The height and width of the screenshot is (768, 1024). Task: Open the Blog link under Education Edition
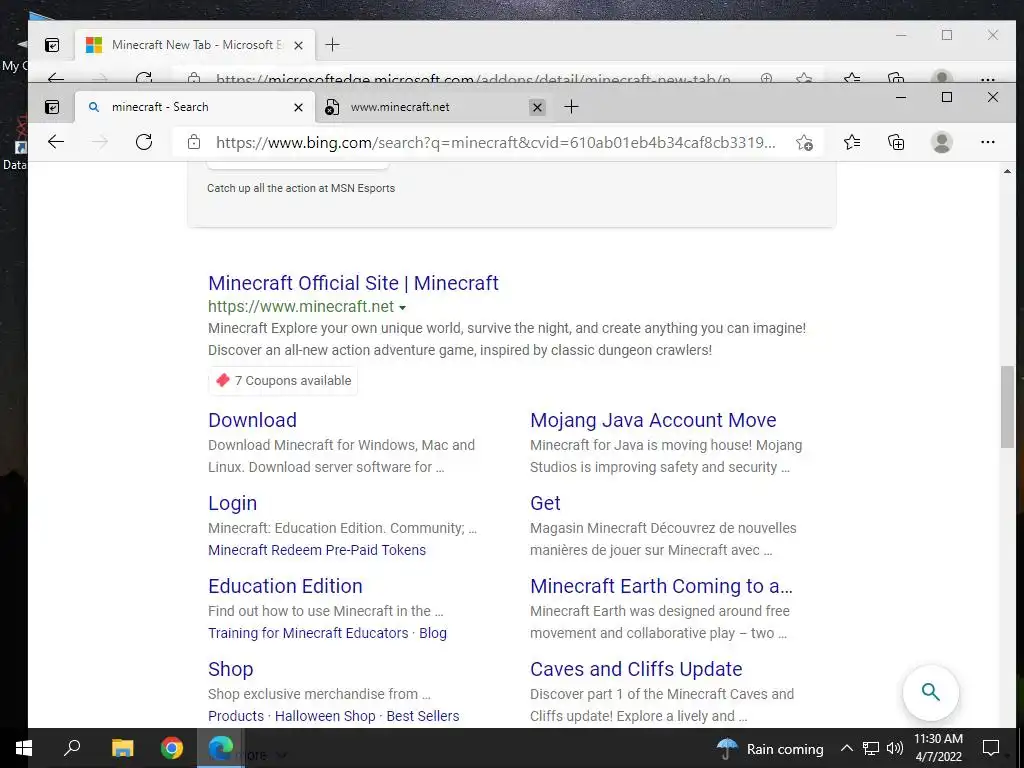(x=433, y=633)
